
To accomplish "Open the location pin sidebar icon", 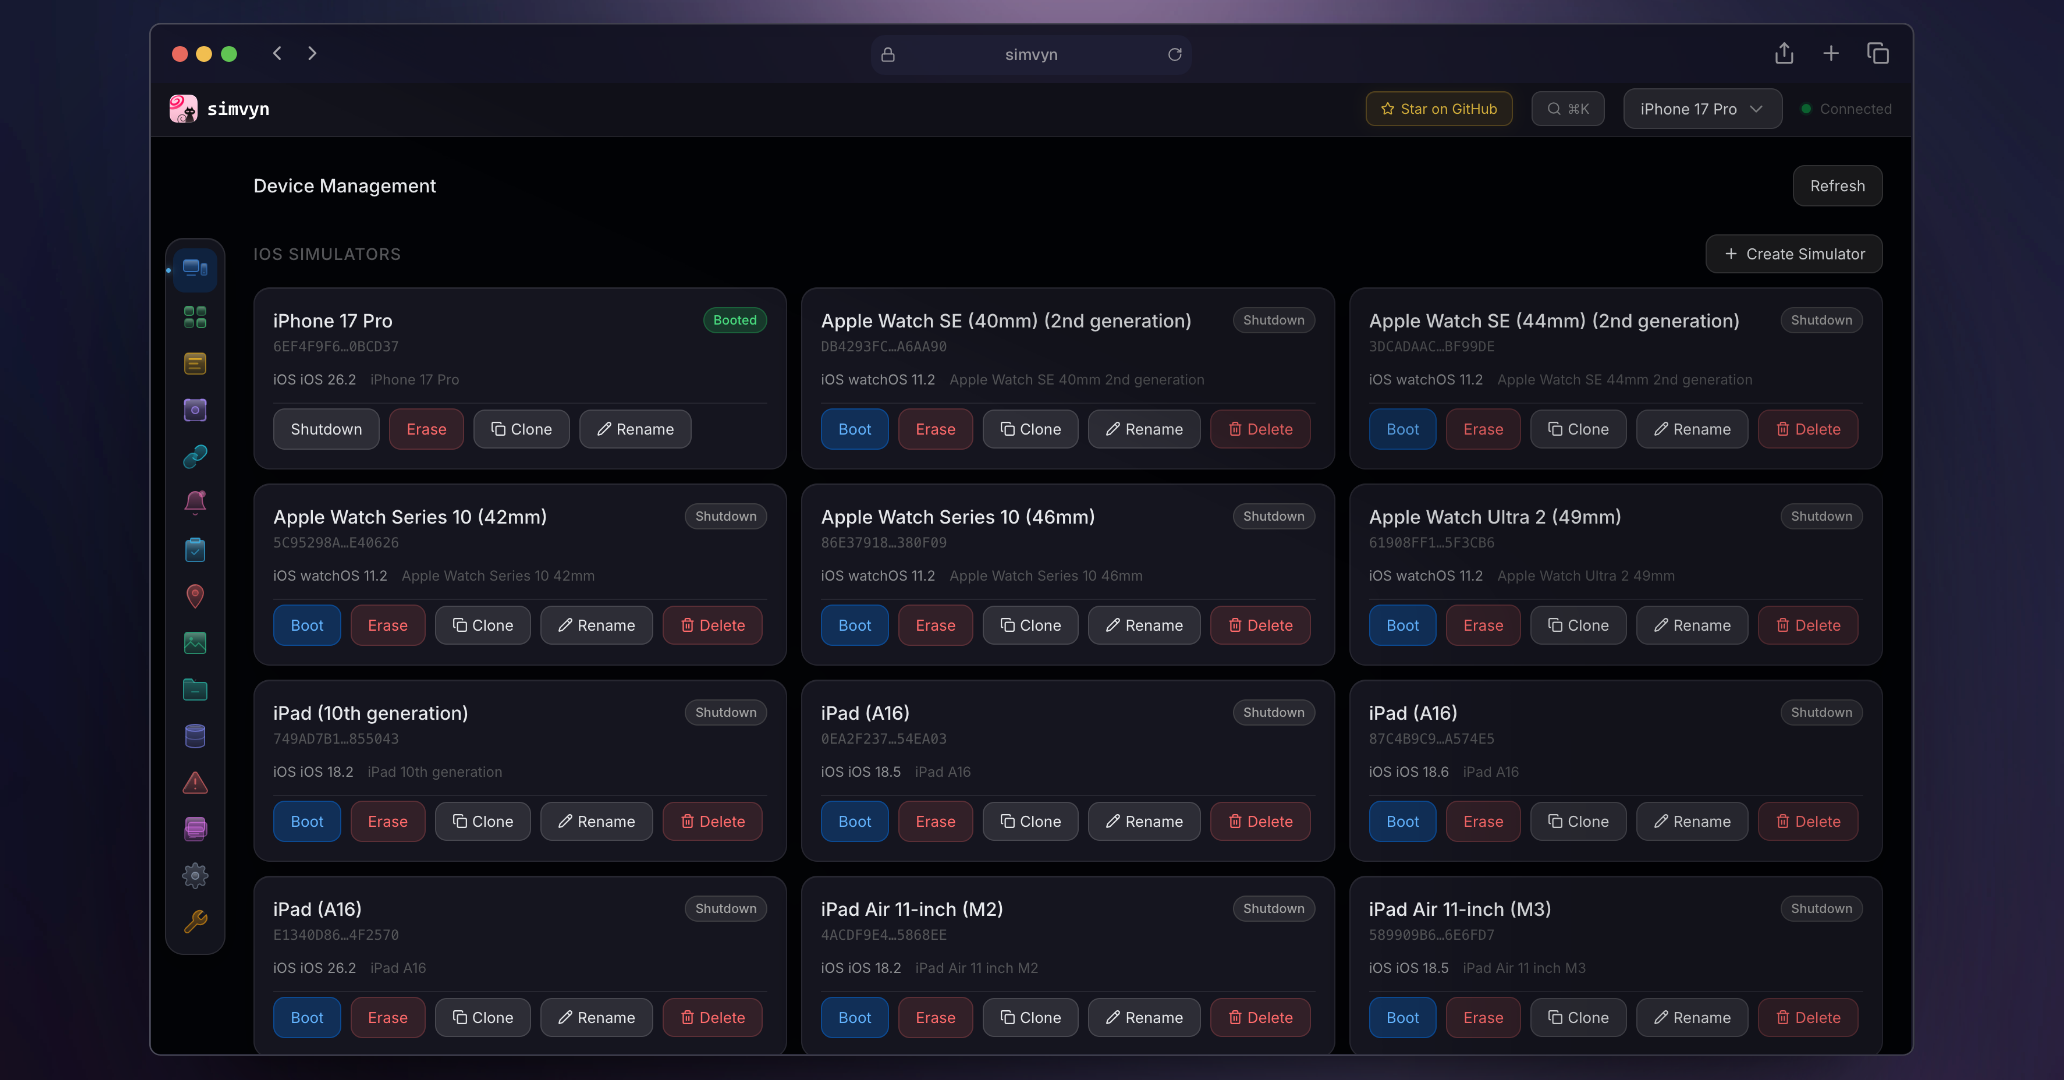I will [x=195, y=596].
